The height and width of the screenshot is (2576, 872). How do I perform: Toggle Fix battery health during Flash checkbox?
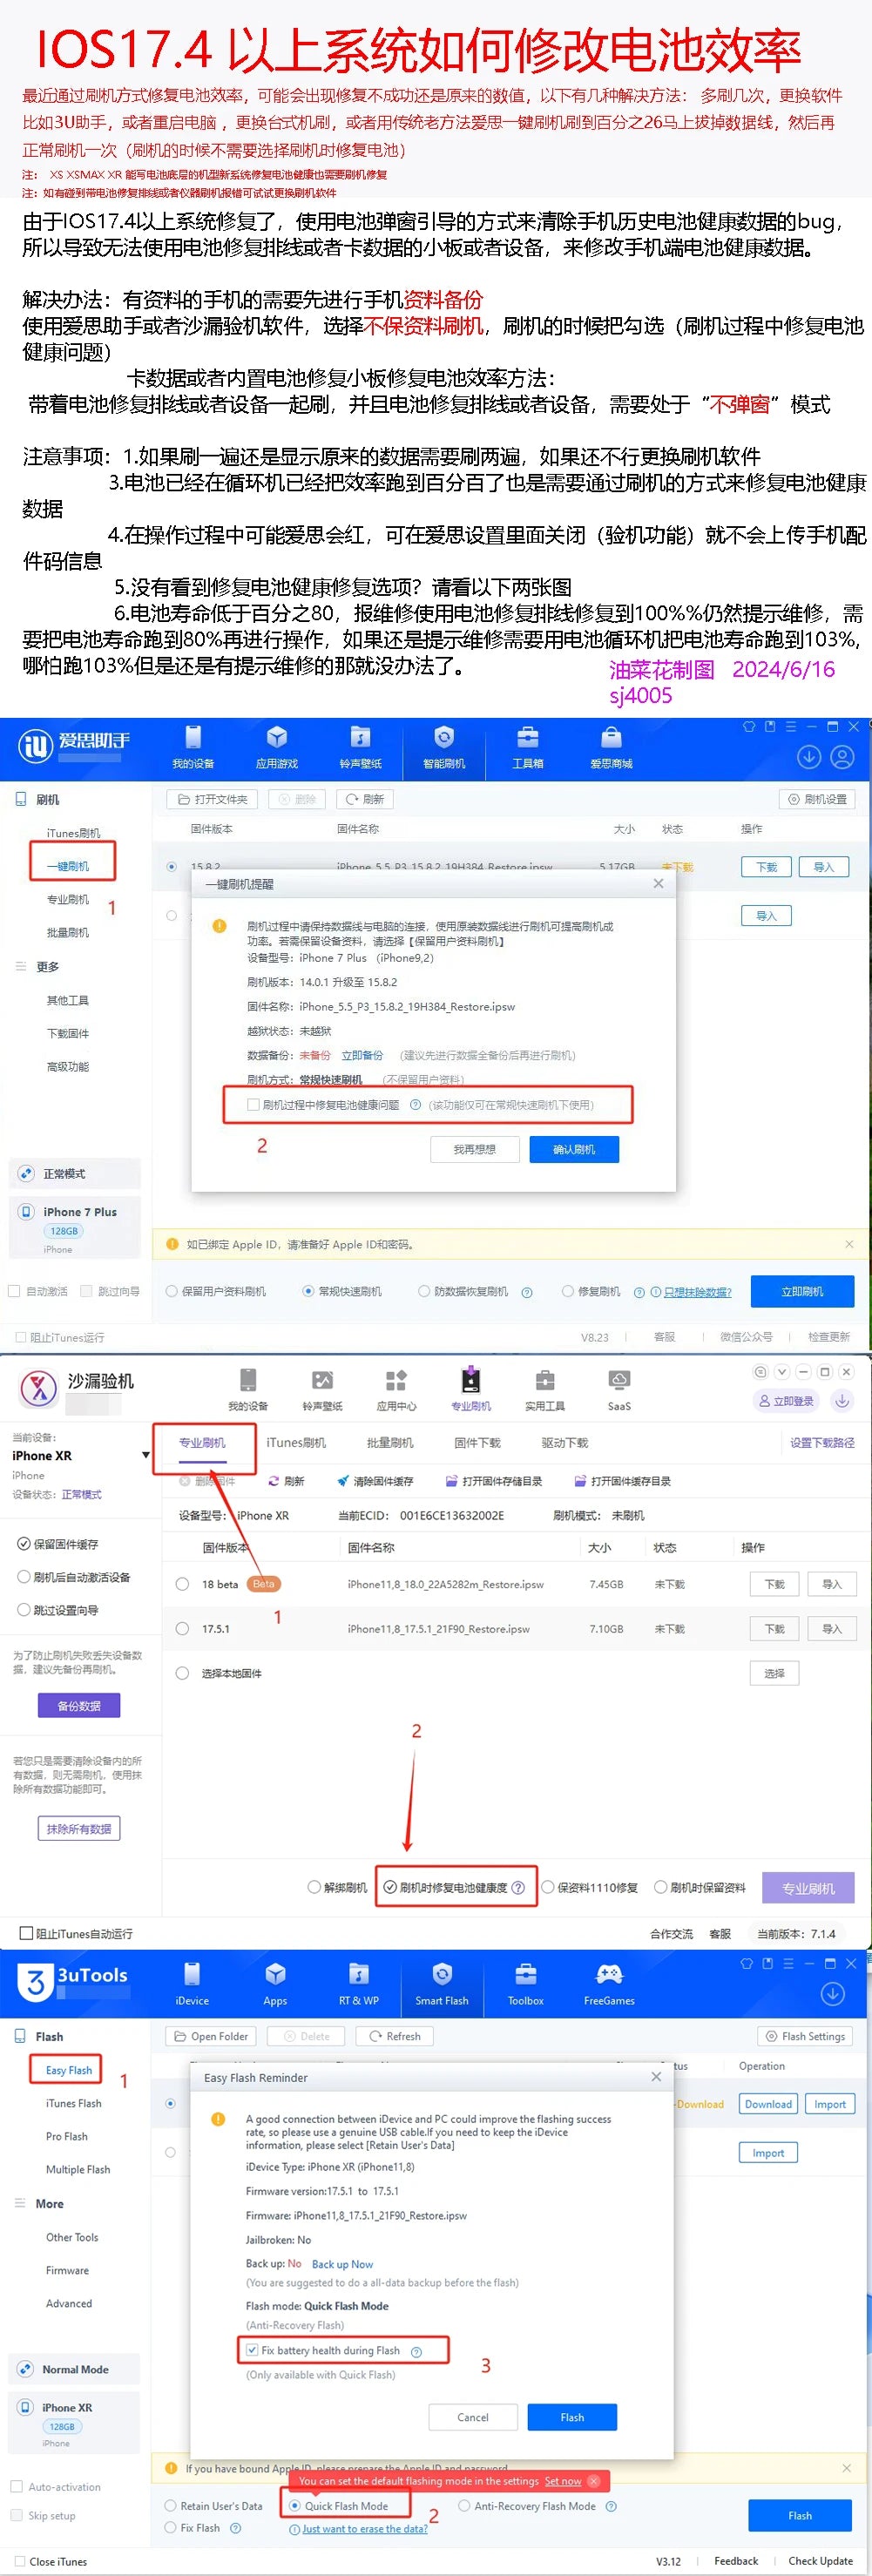point(252,2350)
